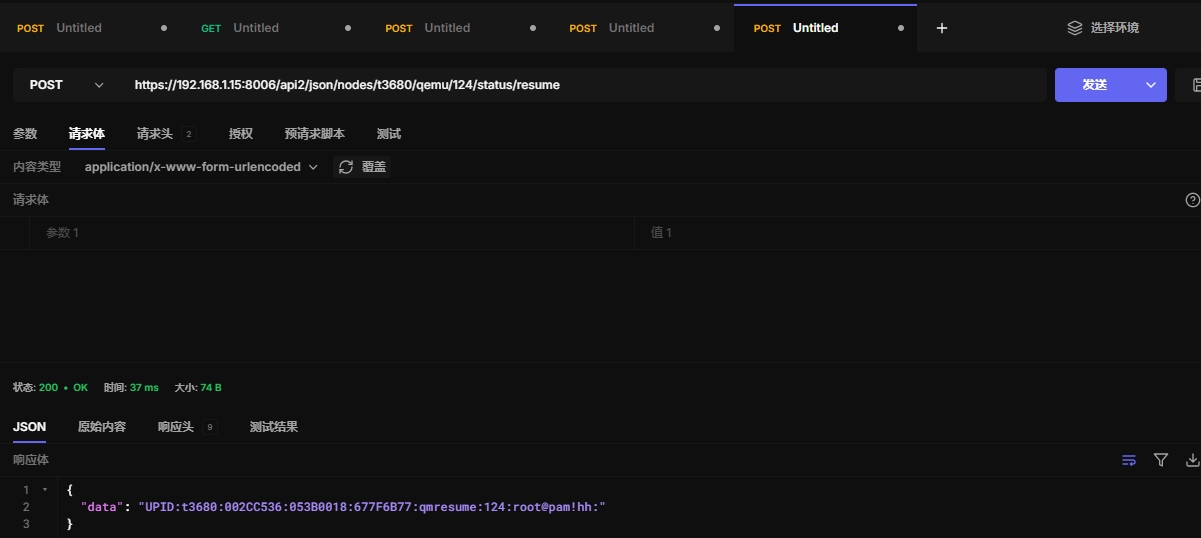Screen dimensions: 1201x538
Task: Switch to the 请求头 tab
Action: click(155, 133)
